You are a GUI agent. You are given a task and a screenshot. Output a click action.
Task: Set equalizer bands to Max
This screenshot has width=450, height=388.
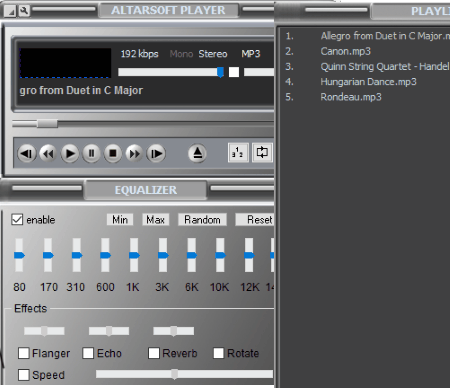tap(156, 220)
